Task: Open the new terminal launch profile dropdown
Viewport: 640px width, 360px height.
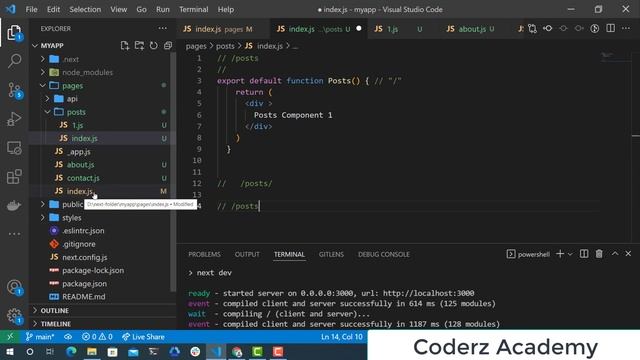Action: (x=570, y=254)
